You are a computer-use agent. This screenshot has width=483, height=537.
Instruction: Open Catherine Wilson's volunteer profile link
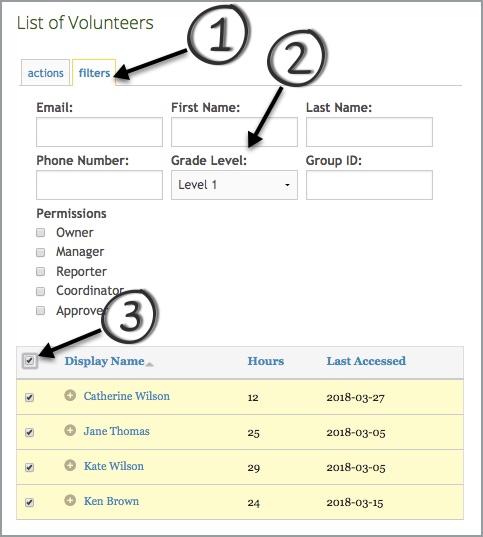[127, 396]
